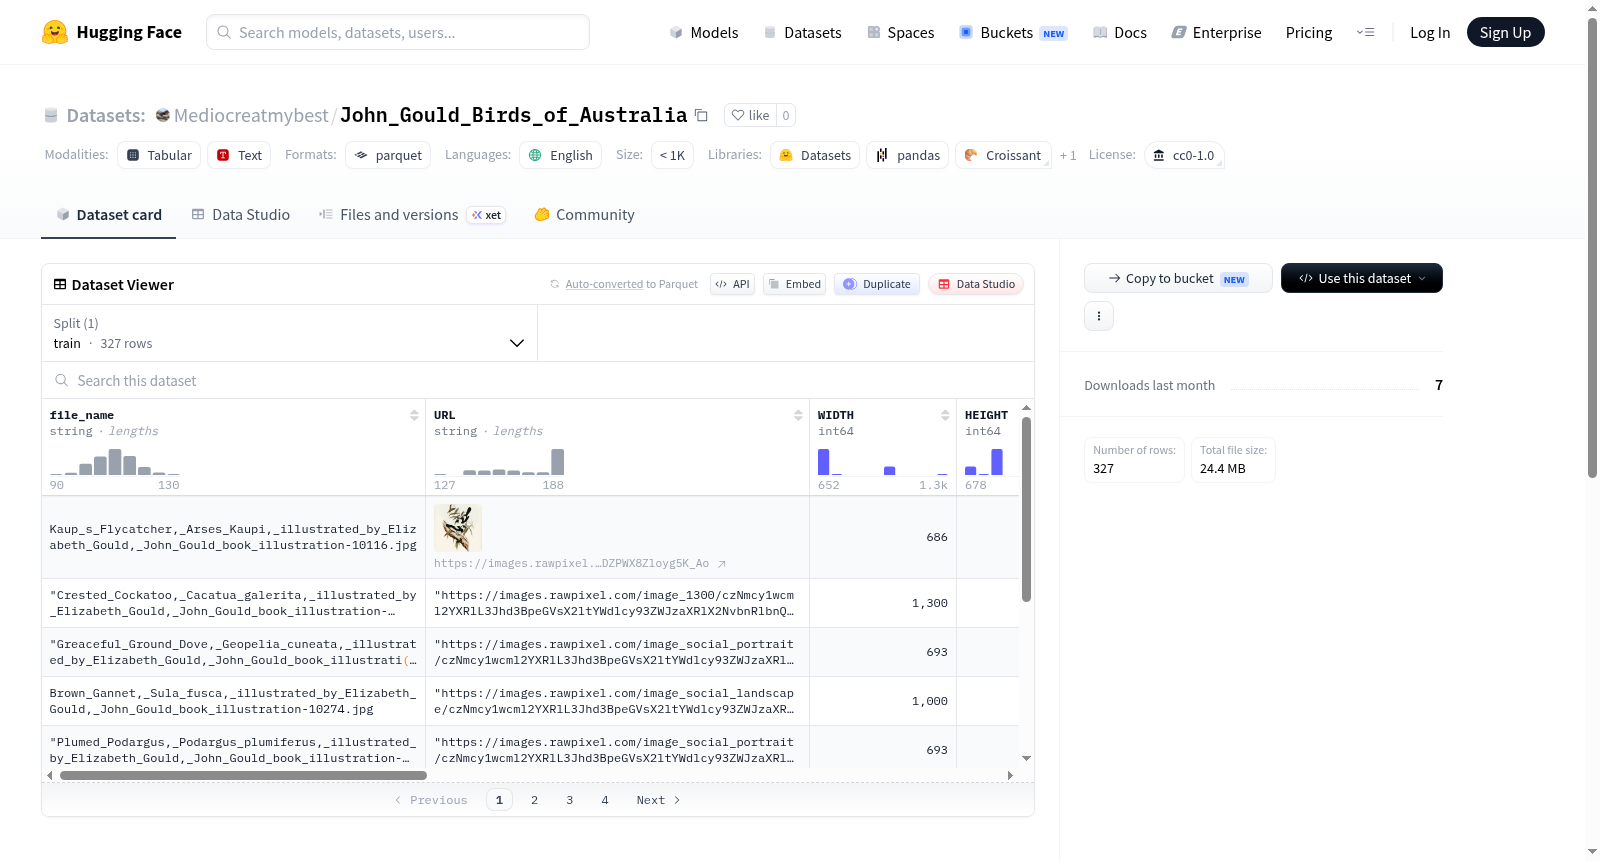Expand the navigation more-menu icon
The image size is (1600, 861).
(1365, 32)
